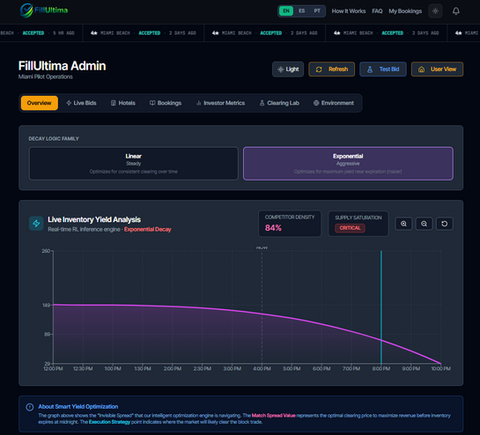Go to My Bookings

point(405,11)
